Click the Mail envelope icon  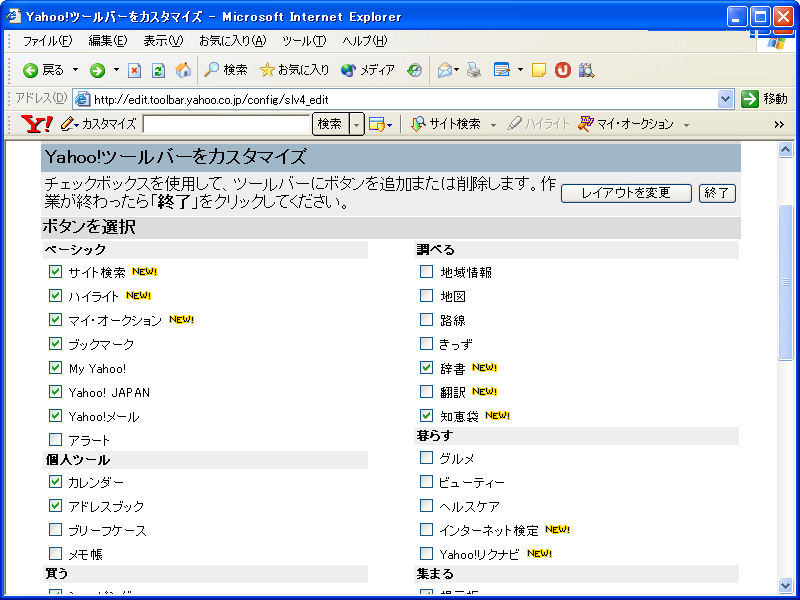tap(445, 70)
